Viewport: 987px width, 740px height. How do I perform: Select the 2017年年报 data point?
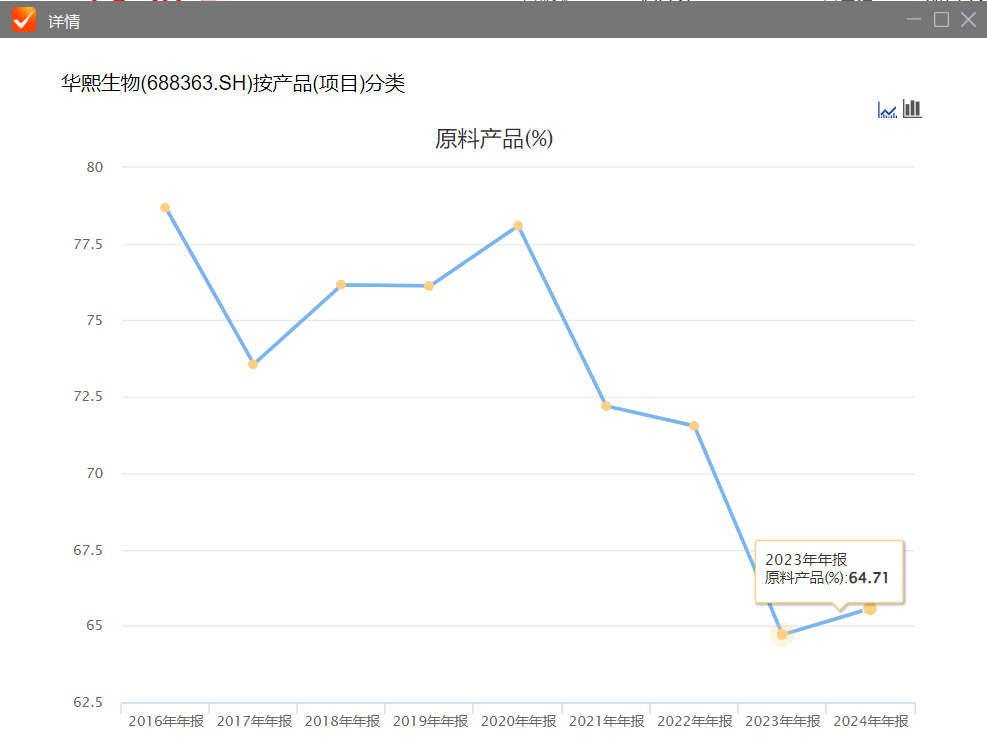coord(253,364)
